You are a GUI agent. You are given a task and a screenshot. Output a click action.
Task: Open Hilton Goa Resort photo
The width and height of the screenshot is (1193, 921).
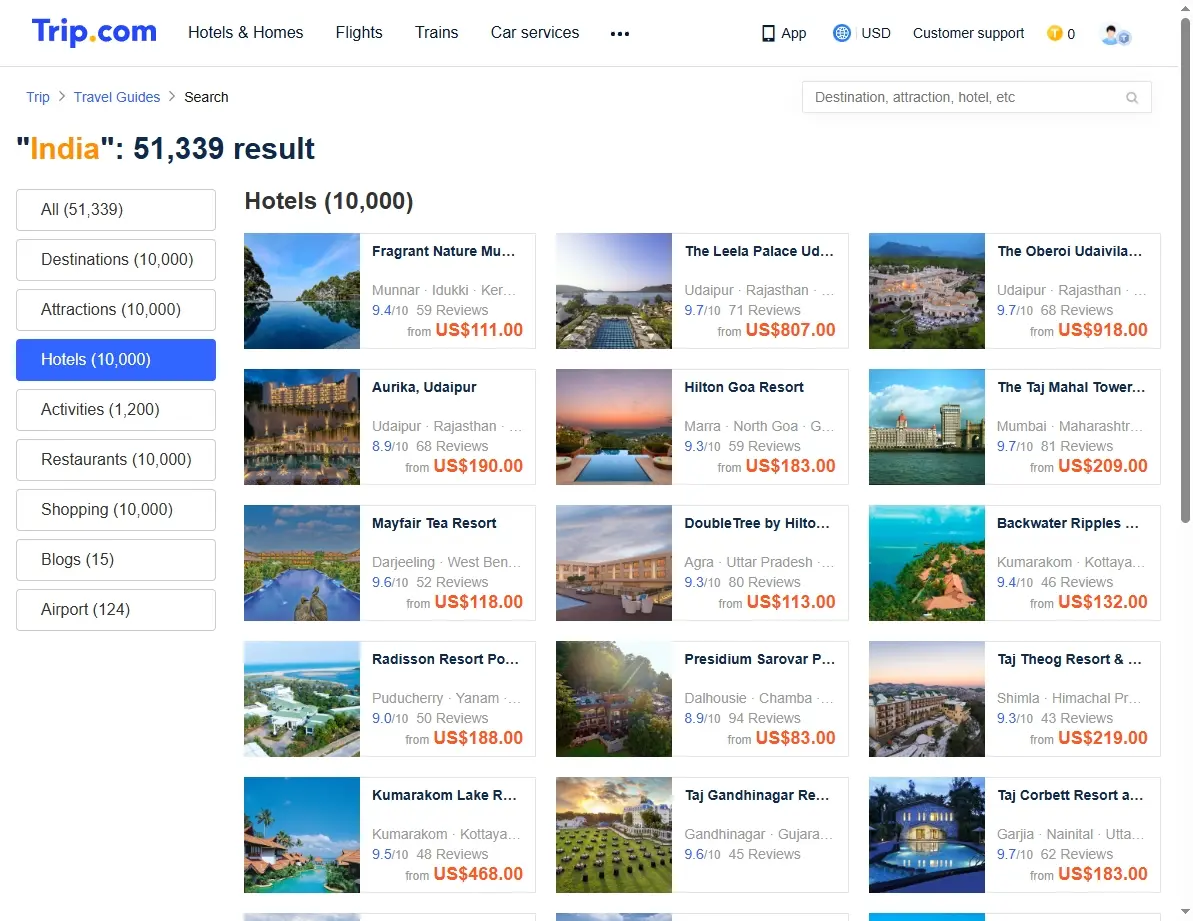click(614, 427)
